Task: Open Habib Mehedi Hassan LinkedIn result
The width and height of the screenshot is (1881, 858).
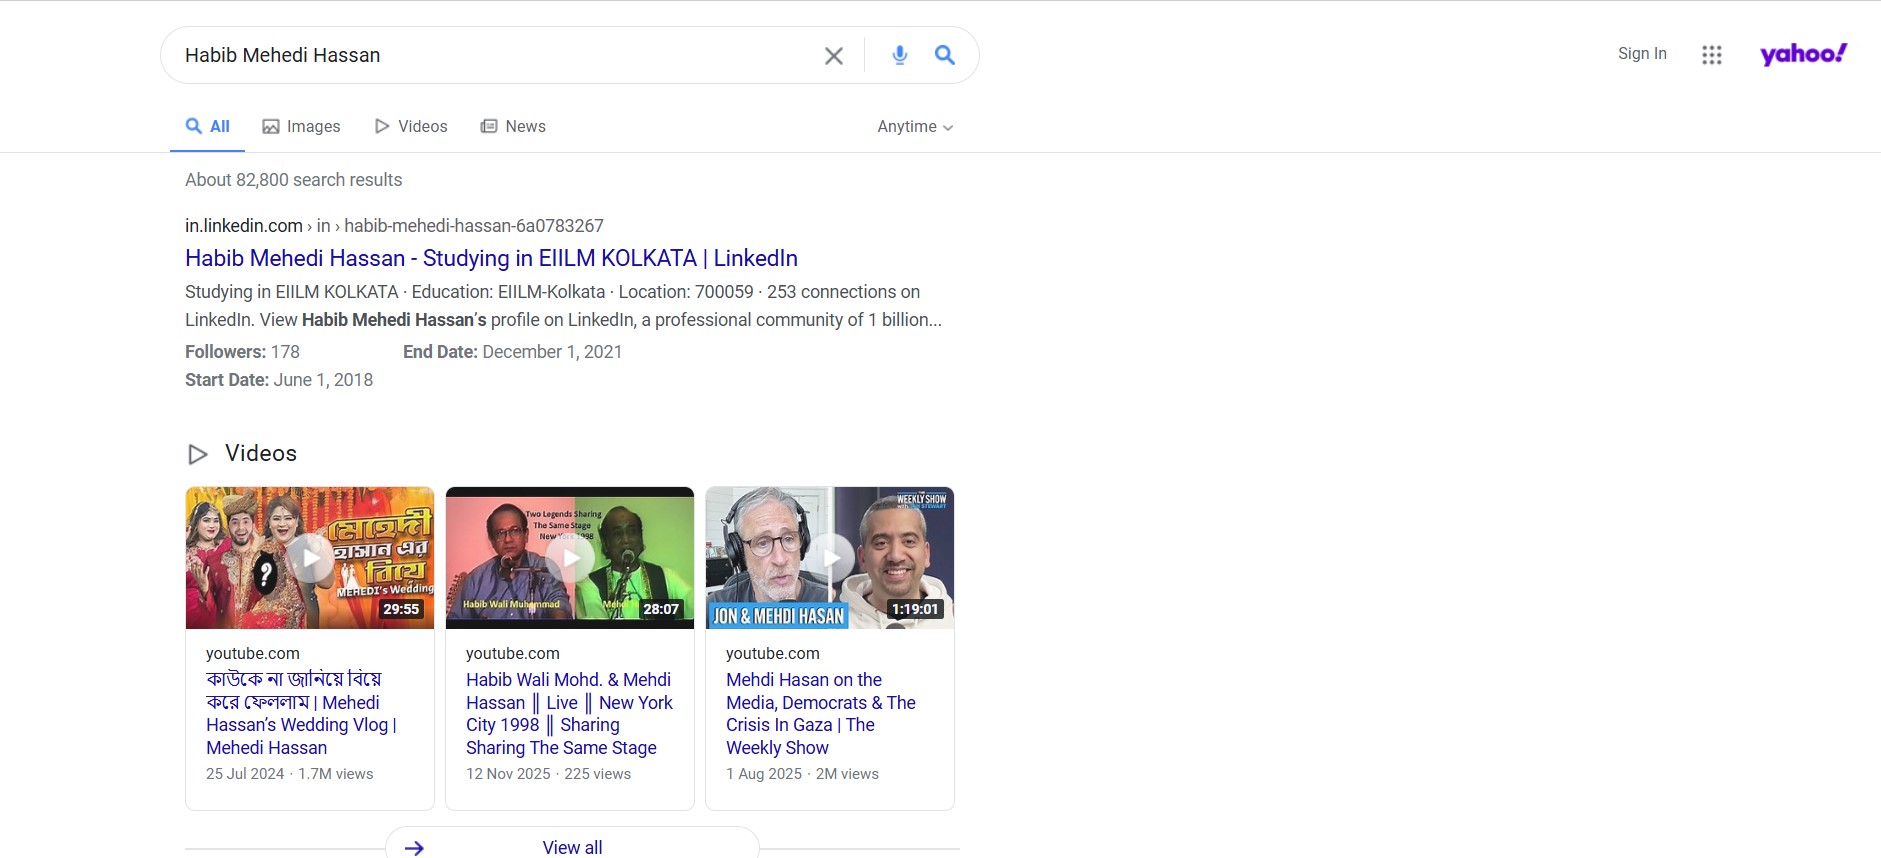Action: 491,258
